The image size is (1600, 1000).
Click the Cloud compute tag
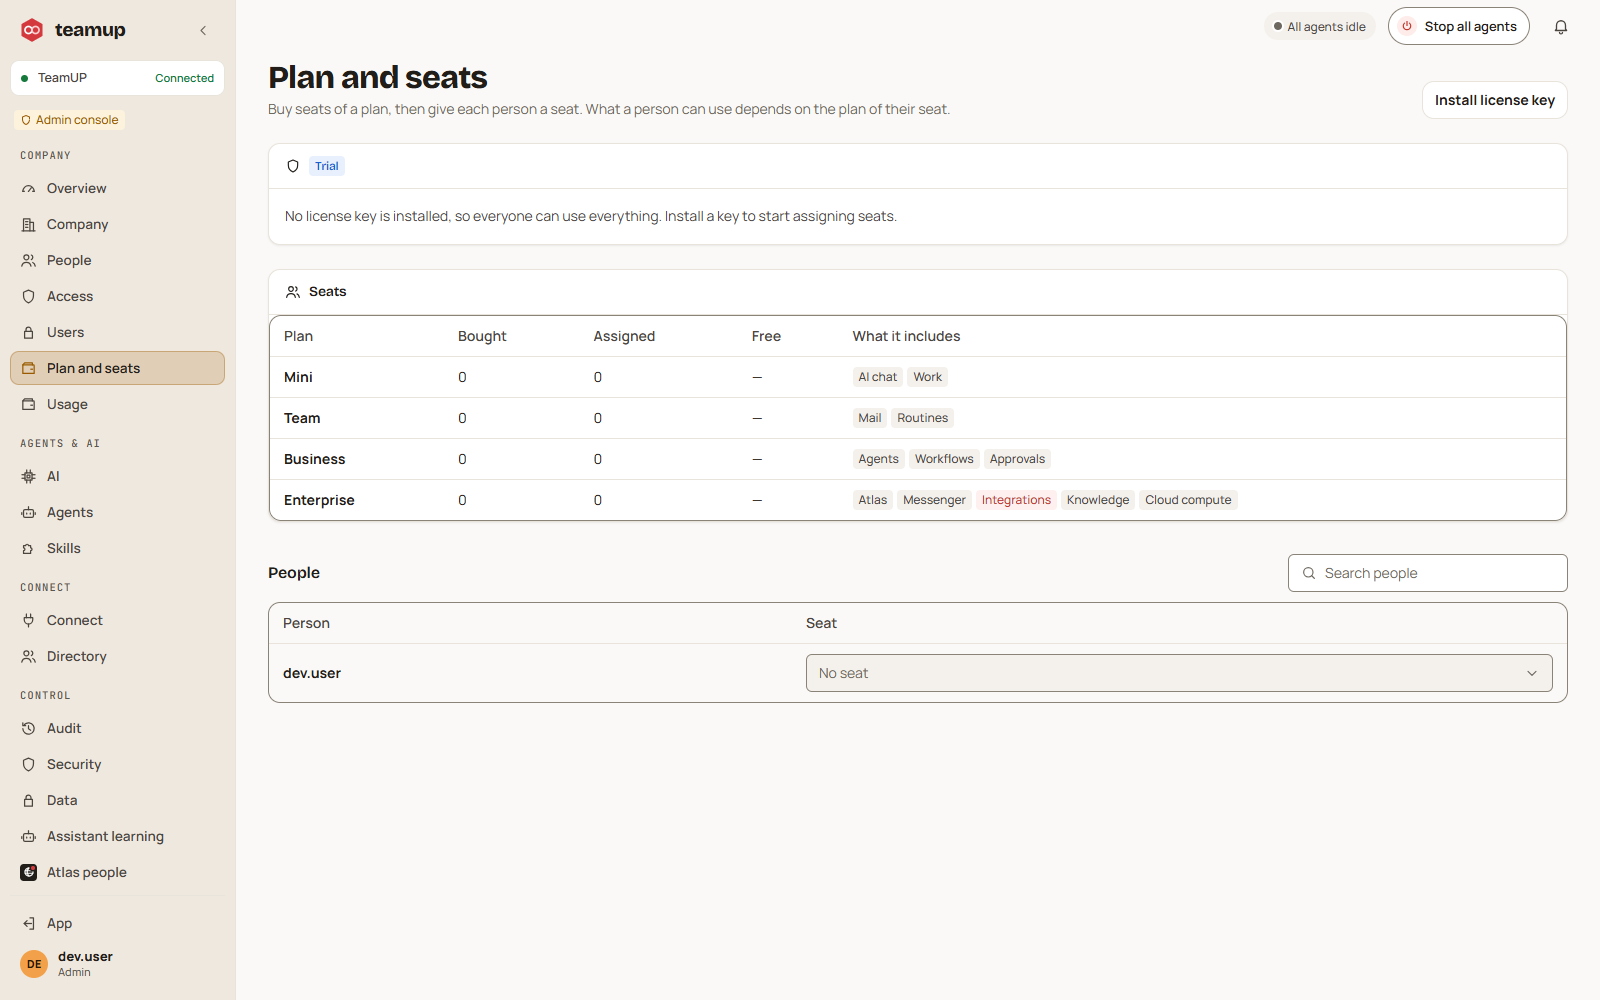tap(1188, 500)
